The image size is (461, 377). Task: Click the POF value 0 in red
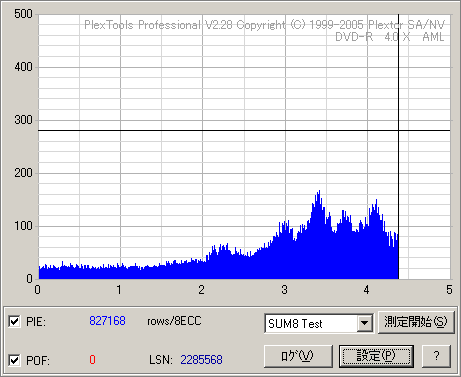coord(92,360)
